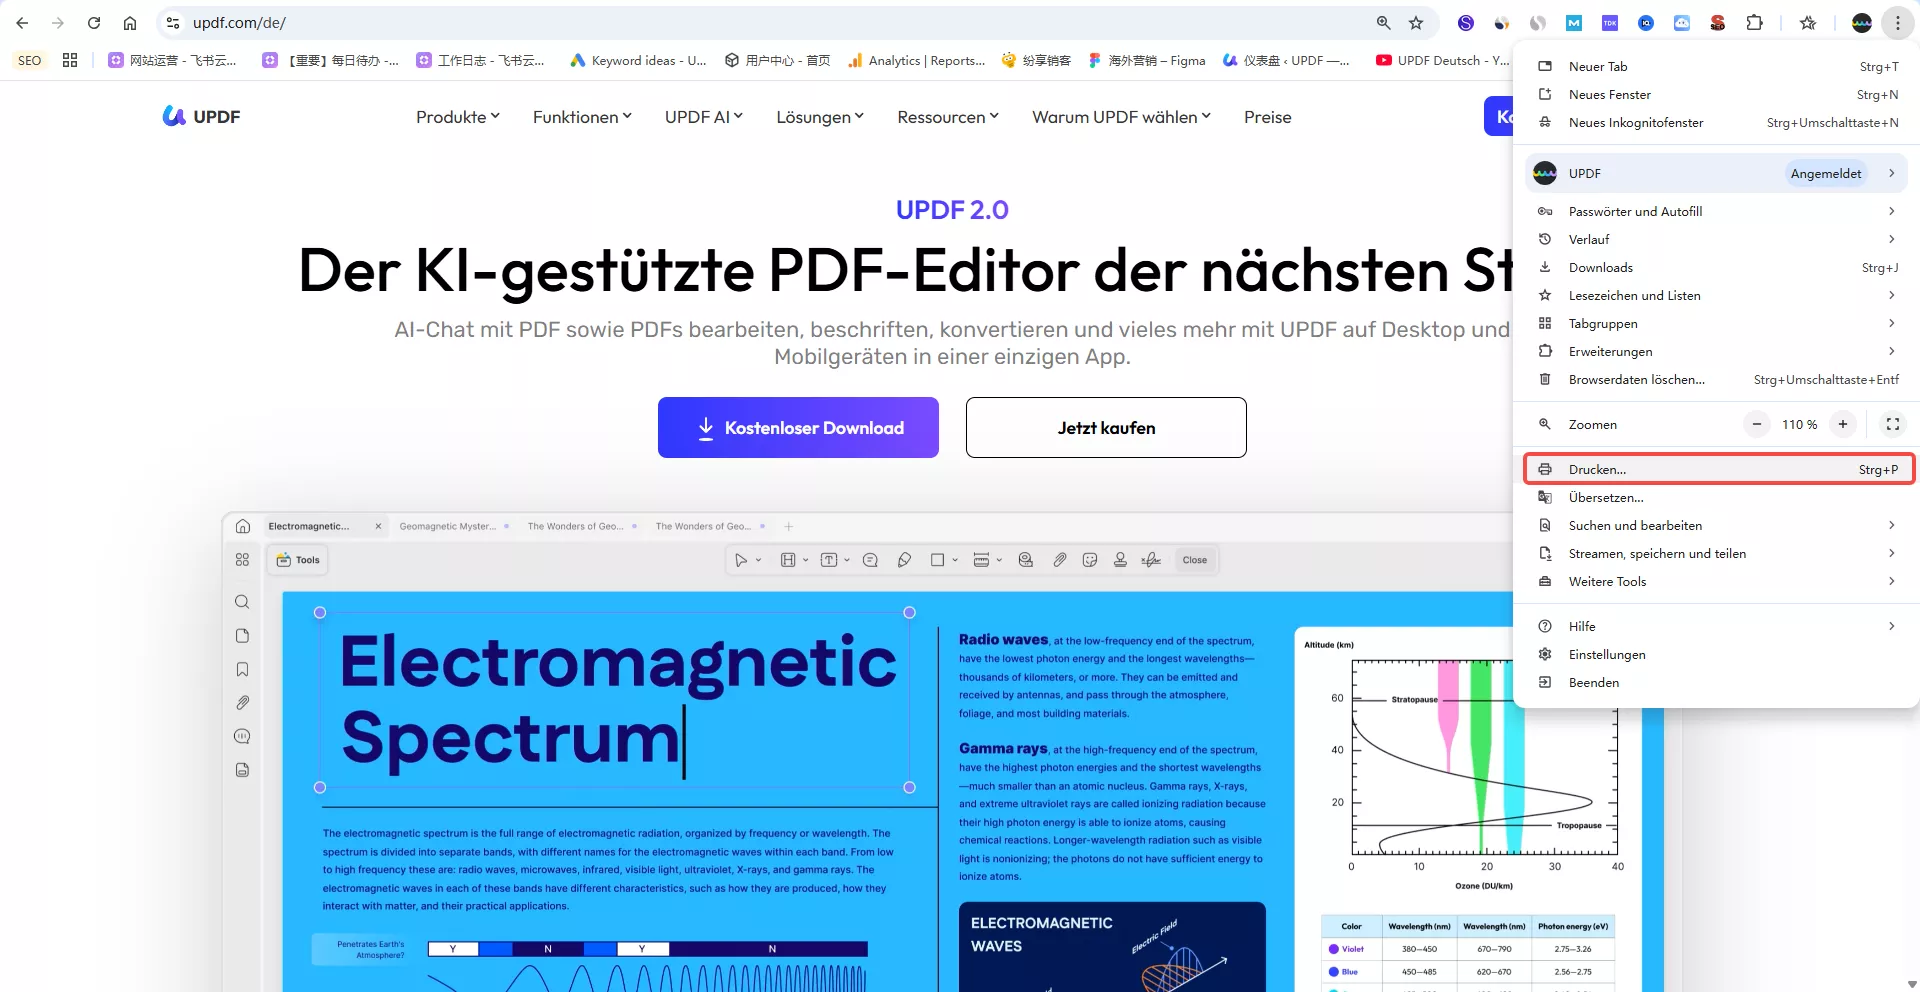Click the Jetzt kaufen button
This screenshot has width=1920, height=992.
coord(1105,427)
